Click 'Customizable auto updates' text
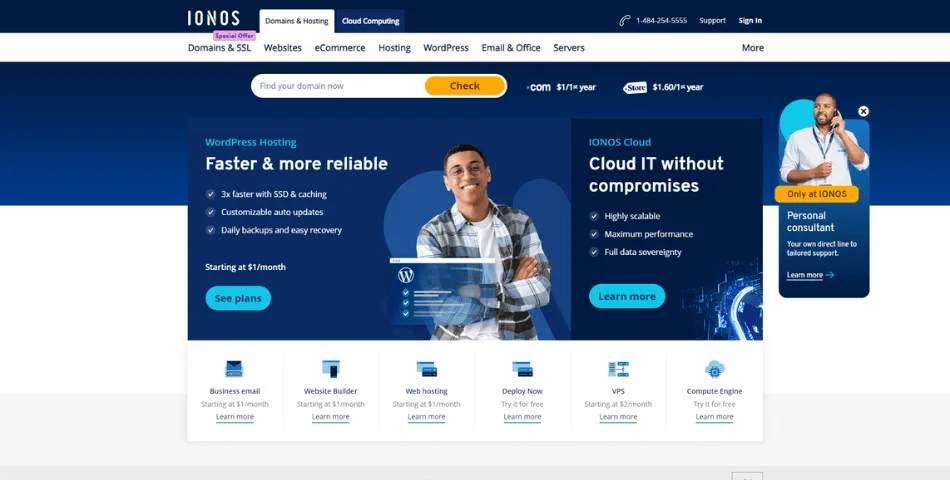 pos(272,212)
